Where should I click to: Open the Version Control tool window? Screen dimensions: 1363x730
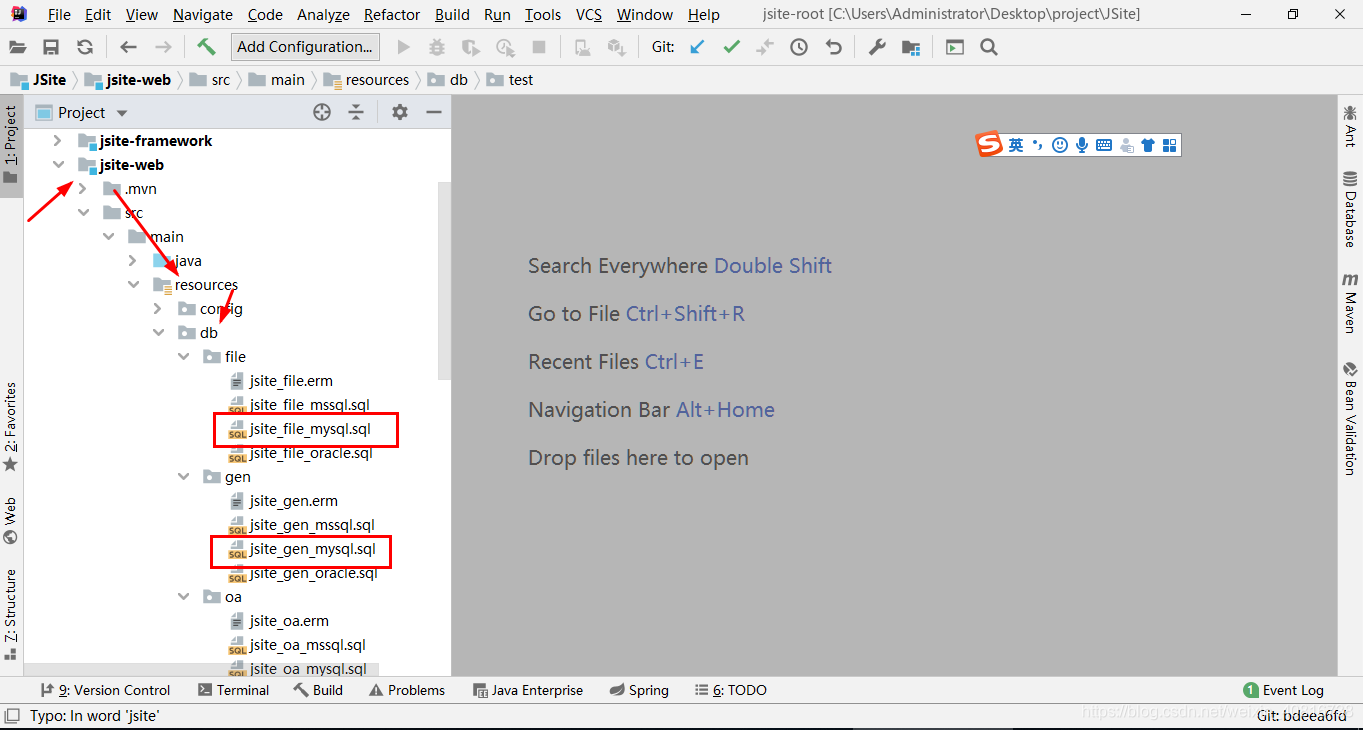[x=105, y=690]
